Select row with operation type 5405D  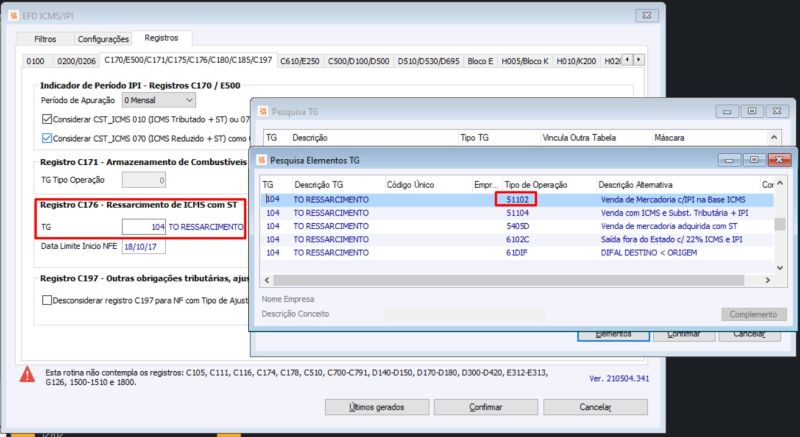[x=517, y=226]
